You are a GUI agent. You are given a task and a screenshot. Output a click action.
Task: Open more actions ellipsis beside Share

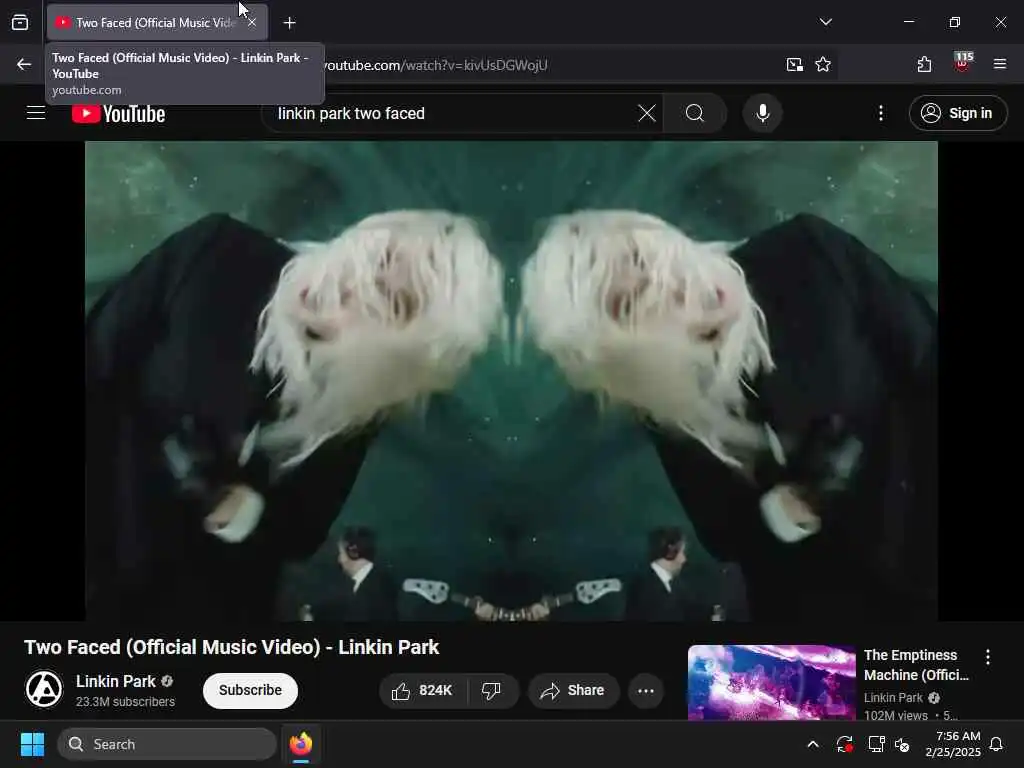pos(646,691)
